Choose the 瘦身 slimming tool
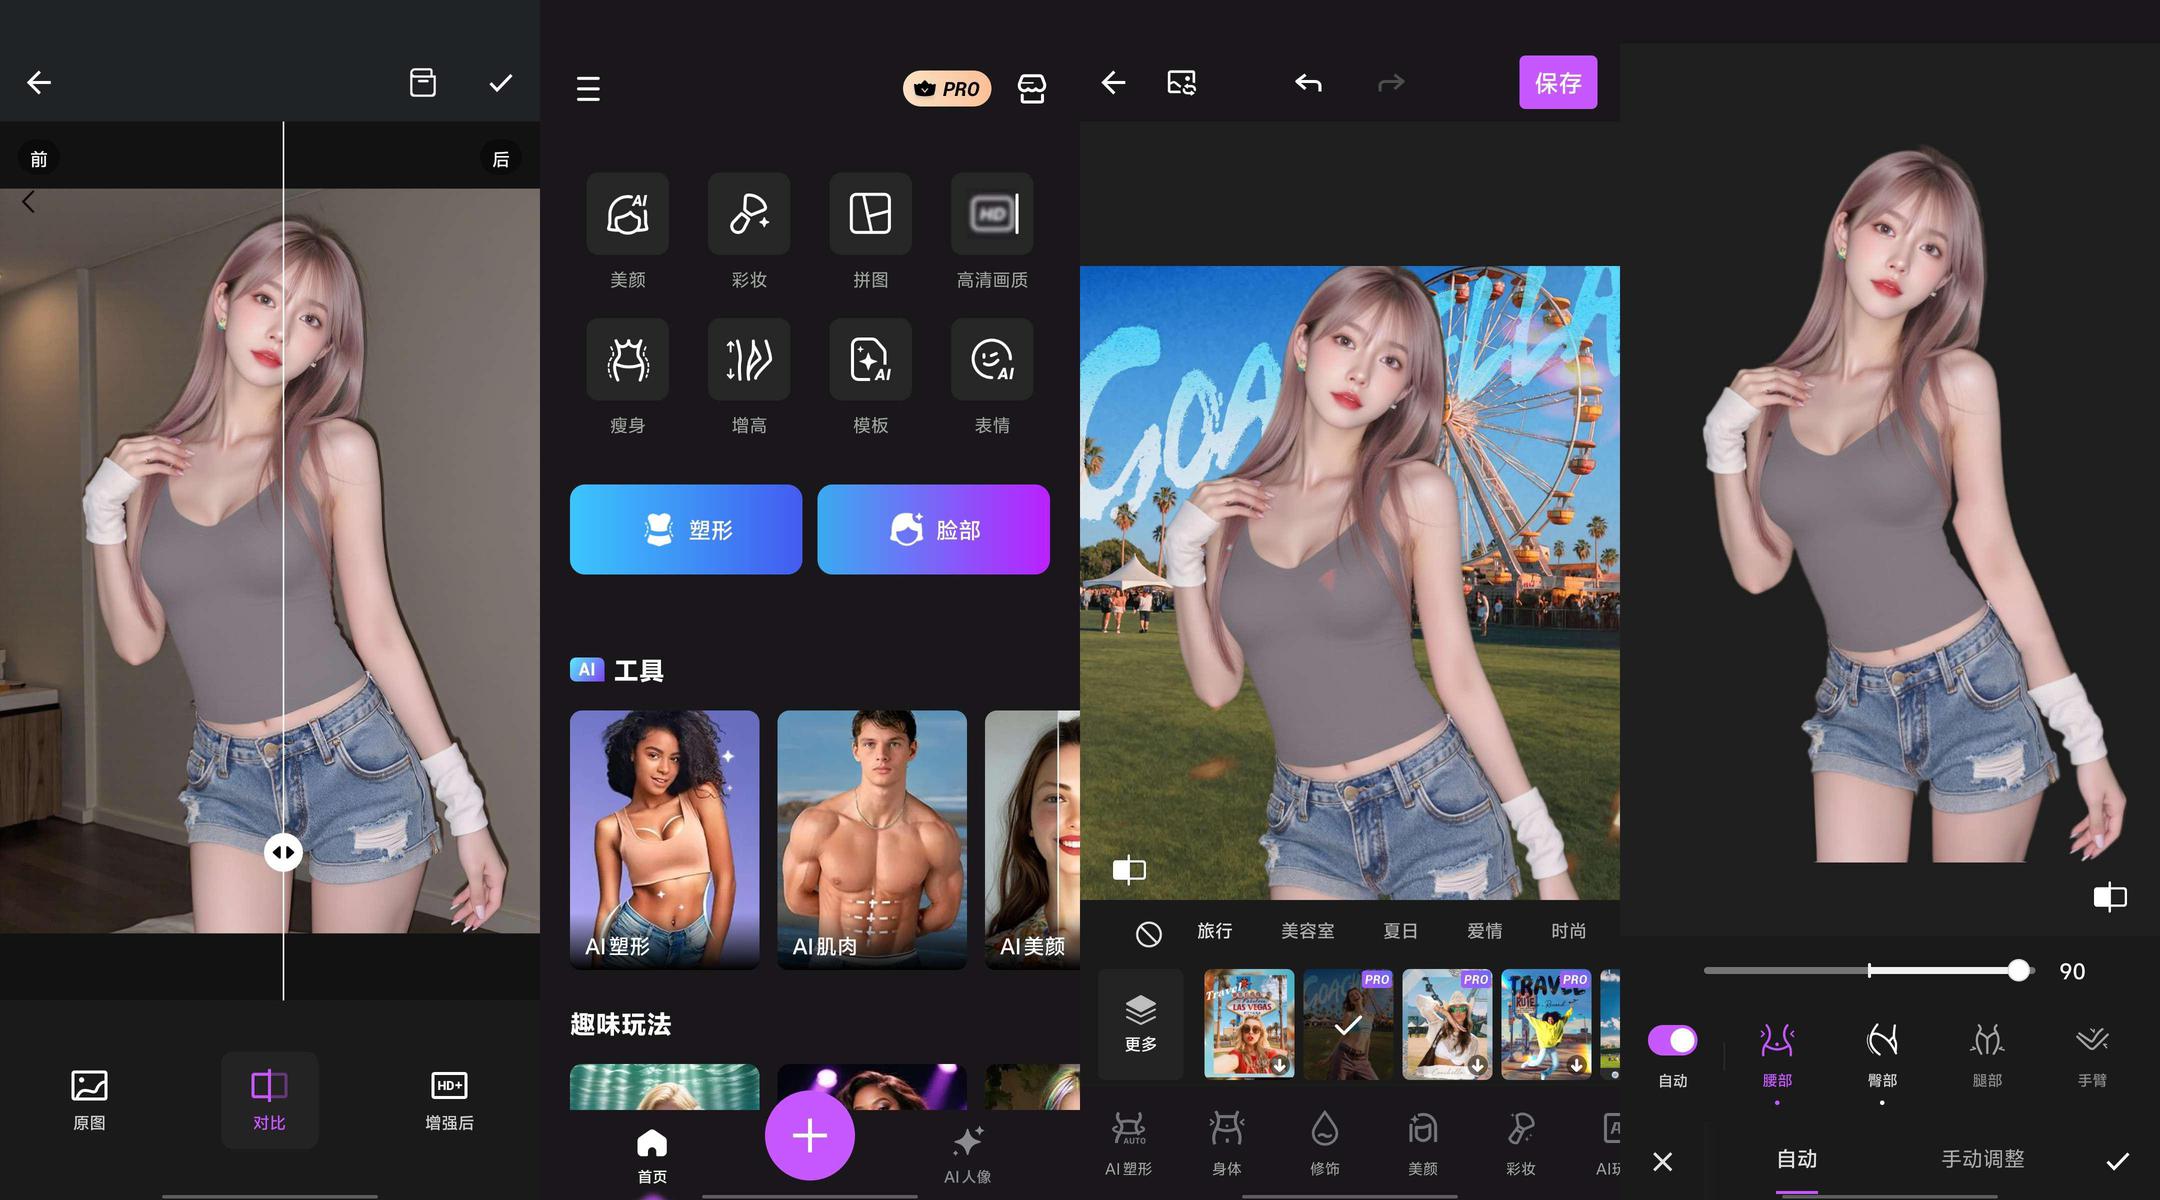This screenshot has width=2160, height=1200. pos(627,360)
